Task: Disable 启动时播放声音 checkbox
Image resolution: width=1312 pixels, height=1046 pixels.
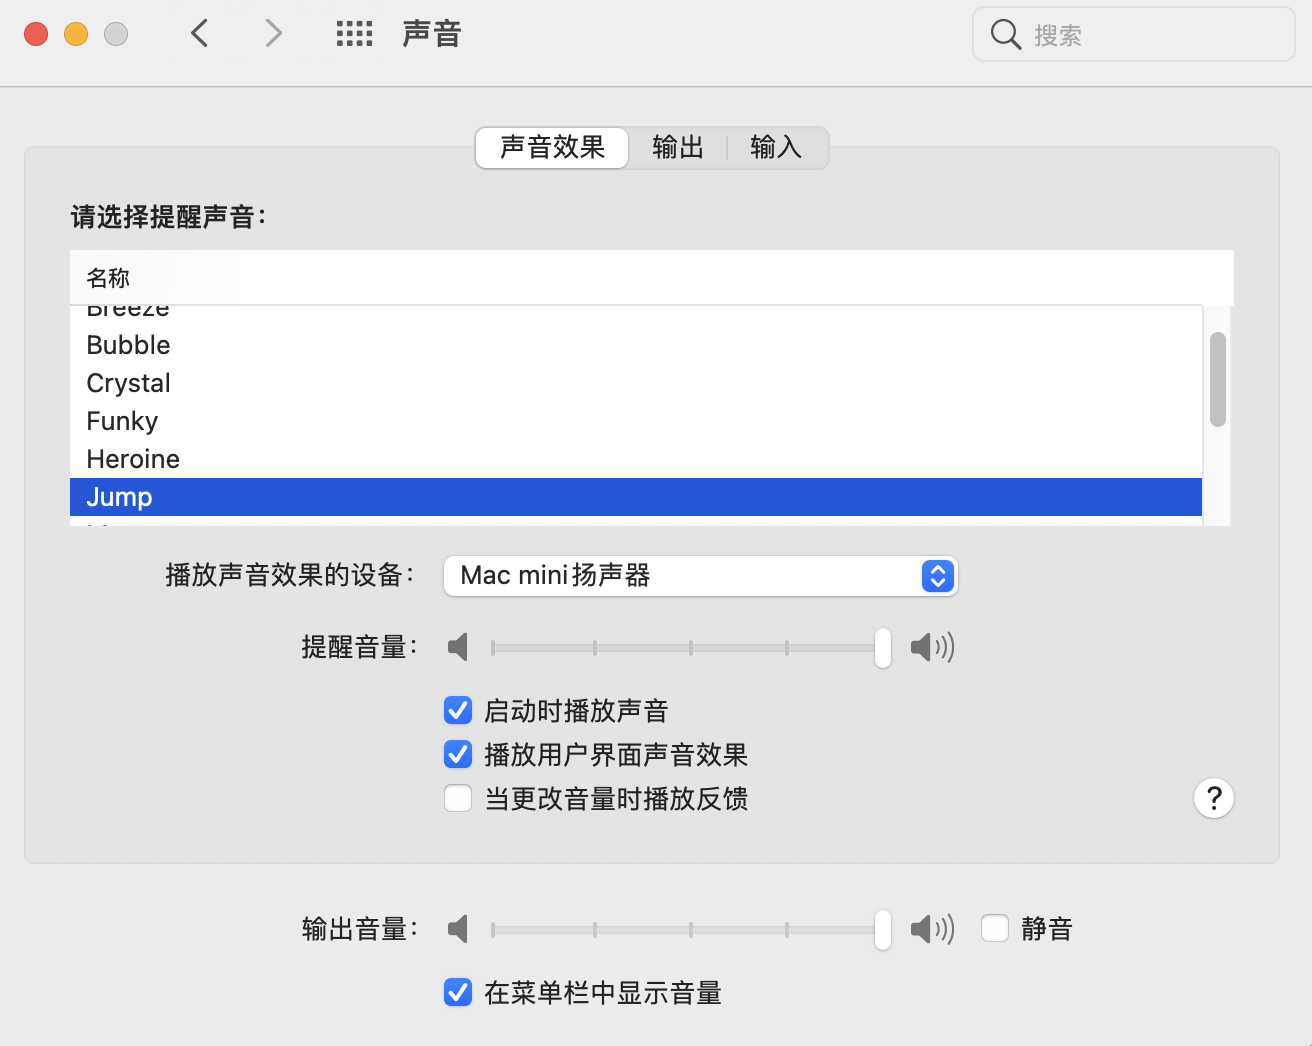Action: tap(458, 711)
